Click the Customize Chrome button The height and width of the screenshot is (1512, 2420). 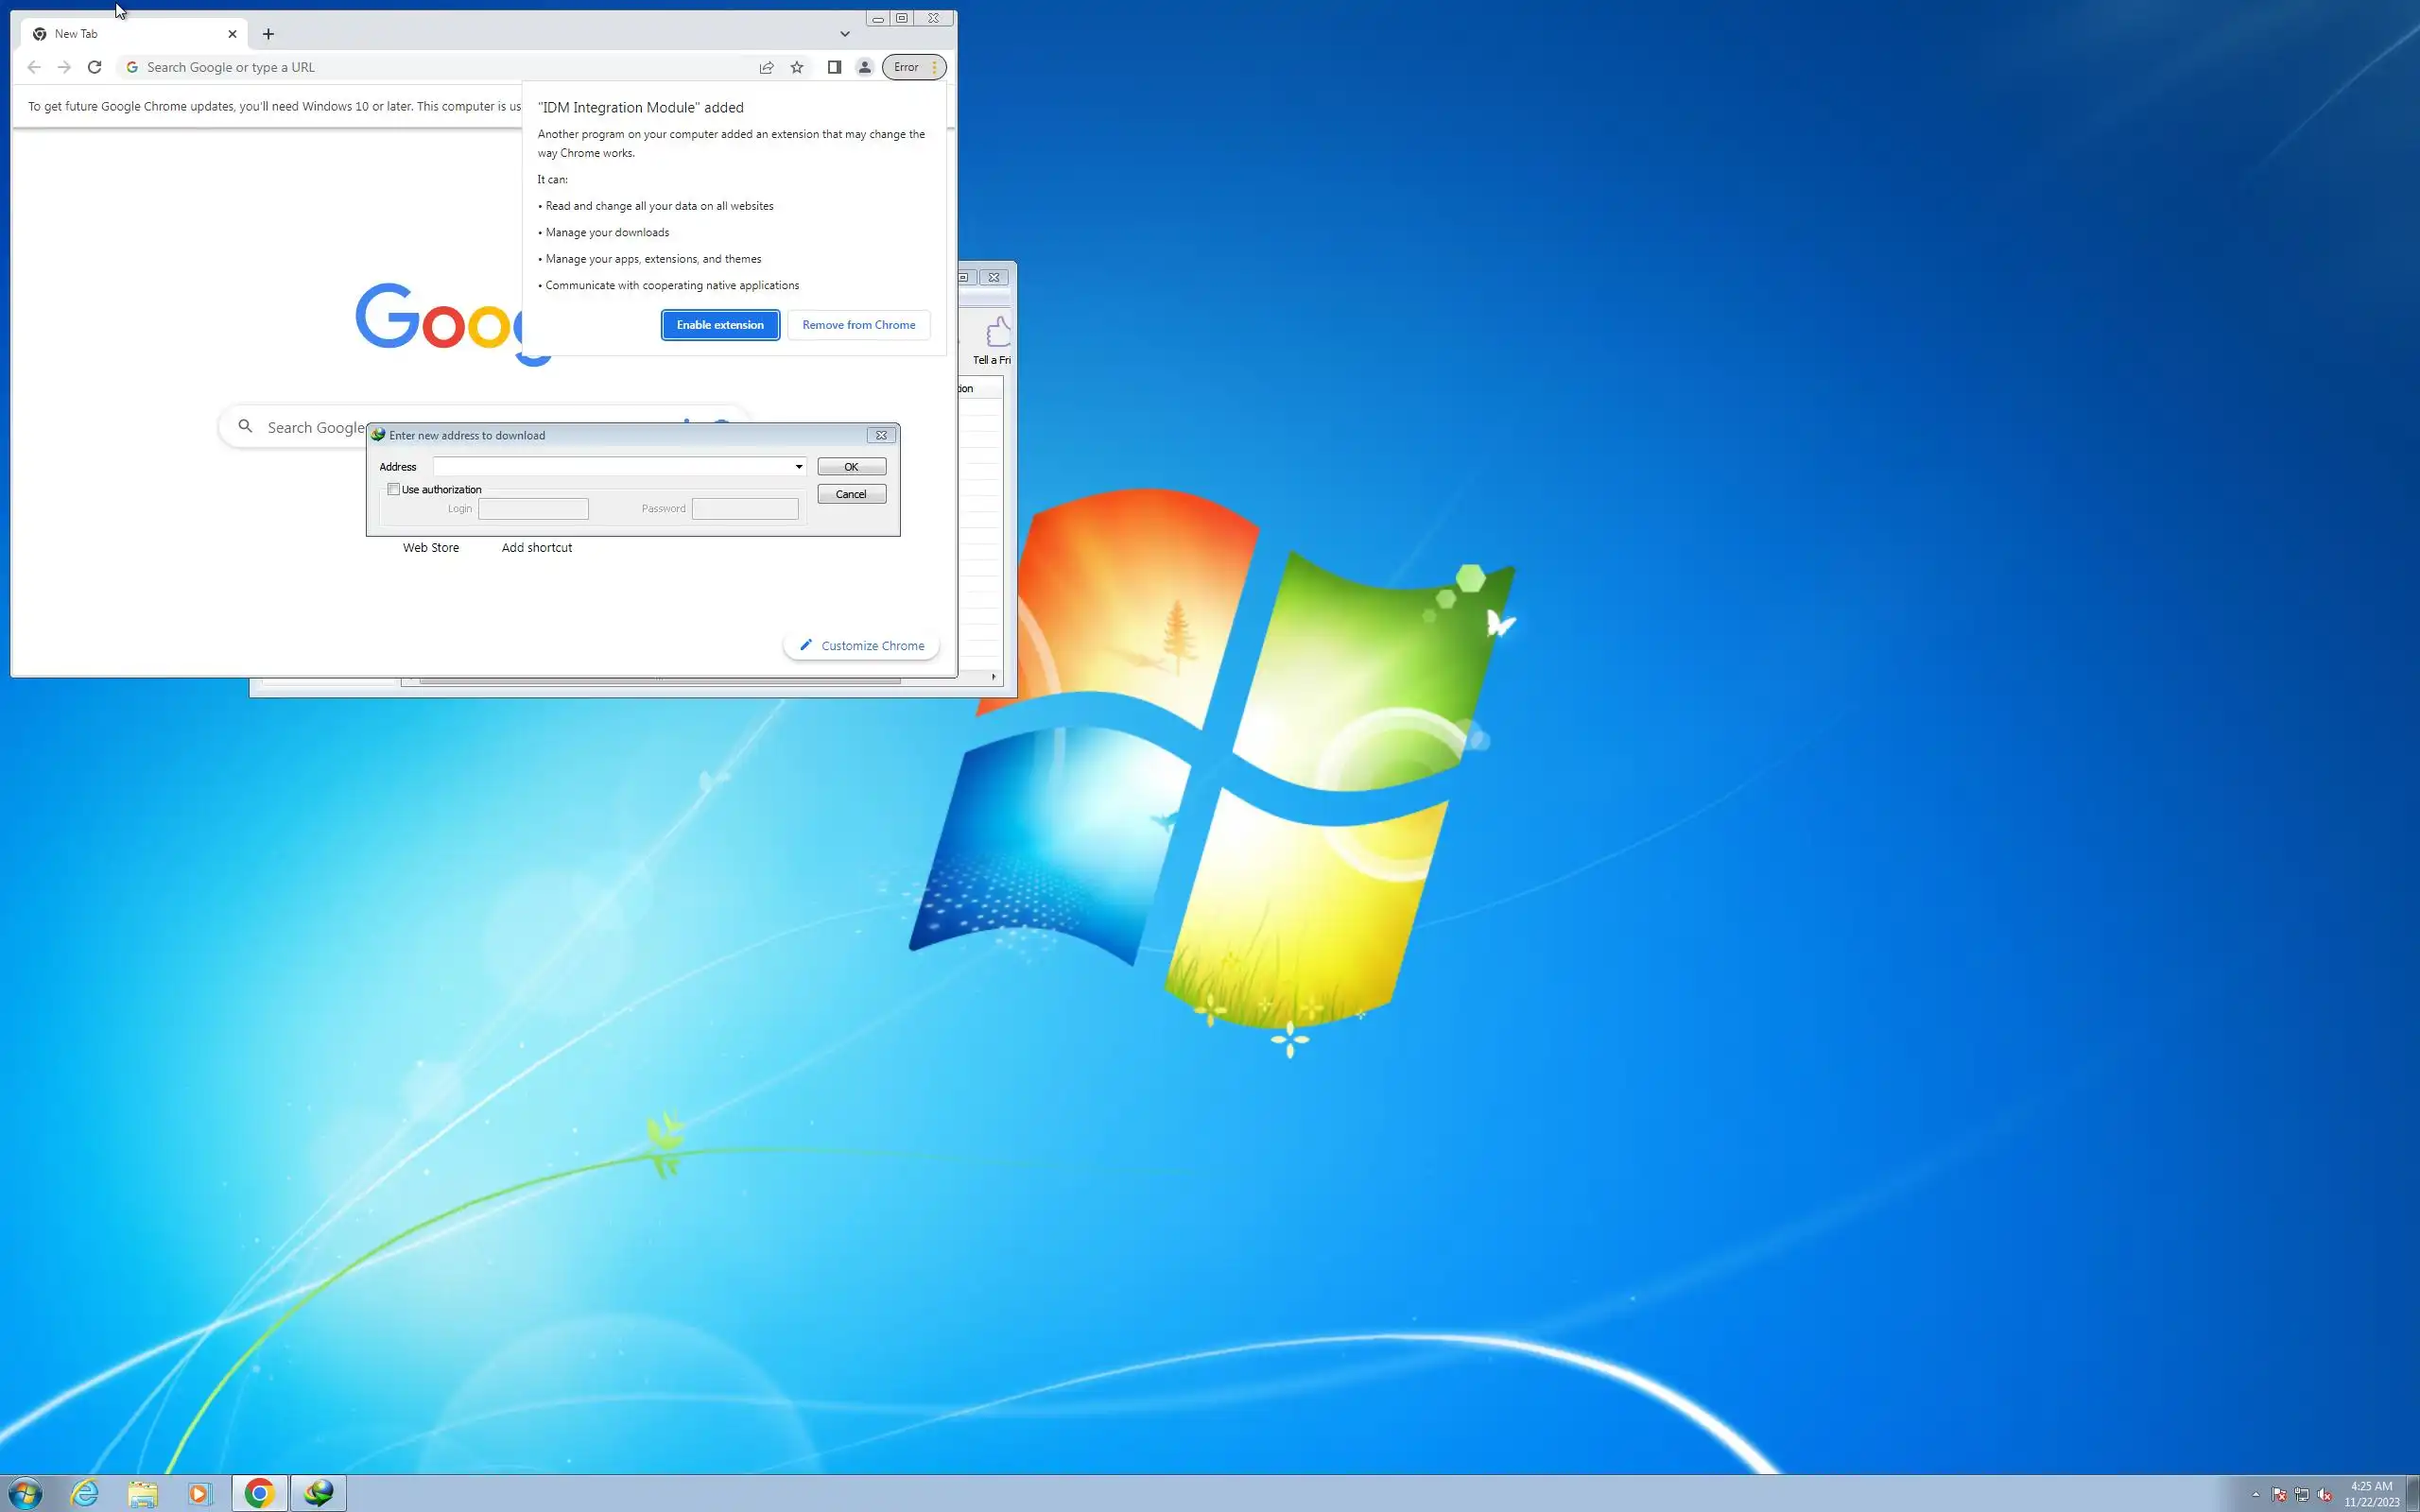pos(862,646)
